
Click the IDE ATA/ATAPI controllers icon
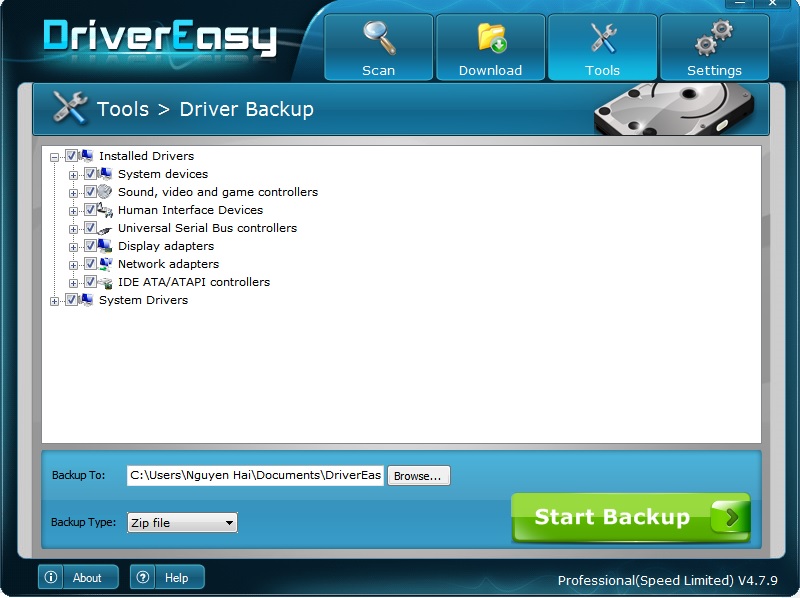click(x=106, y=283)
